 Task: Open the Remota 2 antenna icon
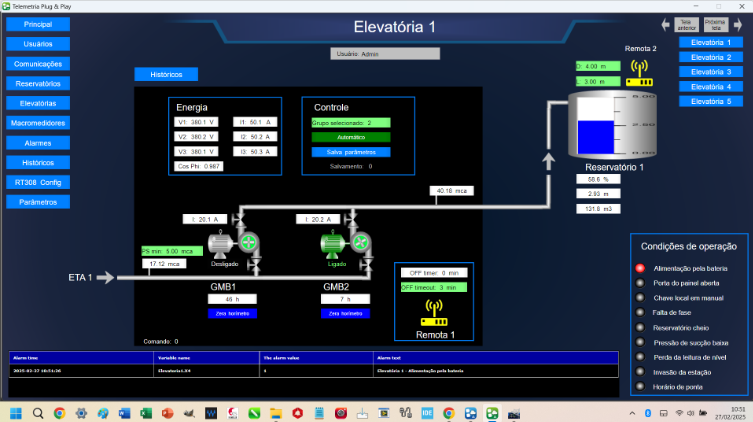pyautogui.click(x=640, y=73)
